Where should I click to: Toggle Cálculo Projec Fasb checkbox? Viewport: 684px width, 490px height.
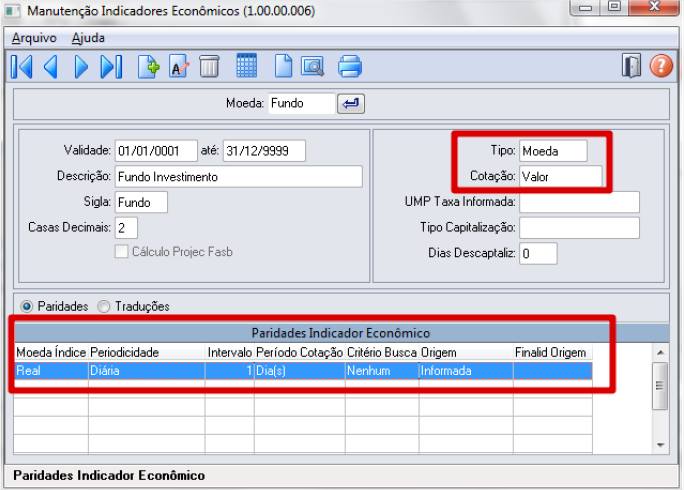(121, 252)
